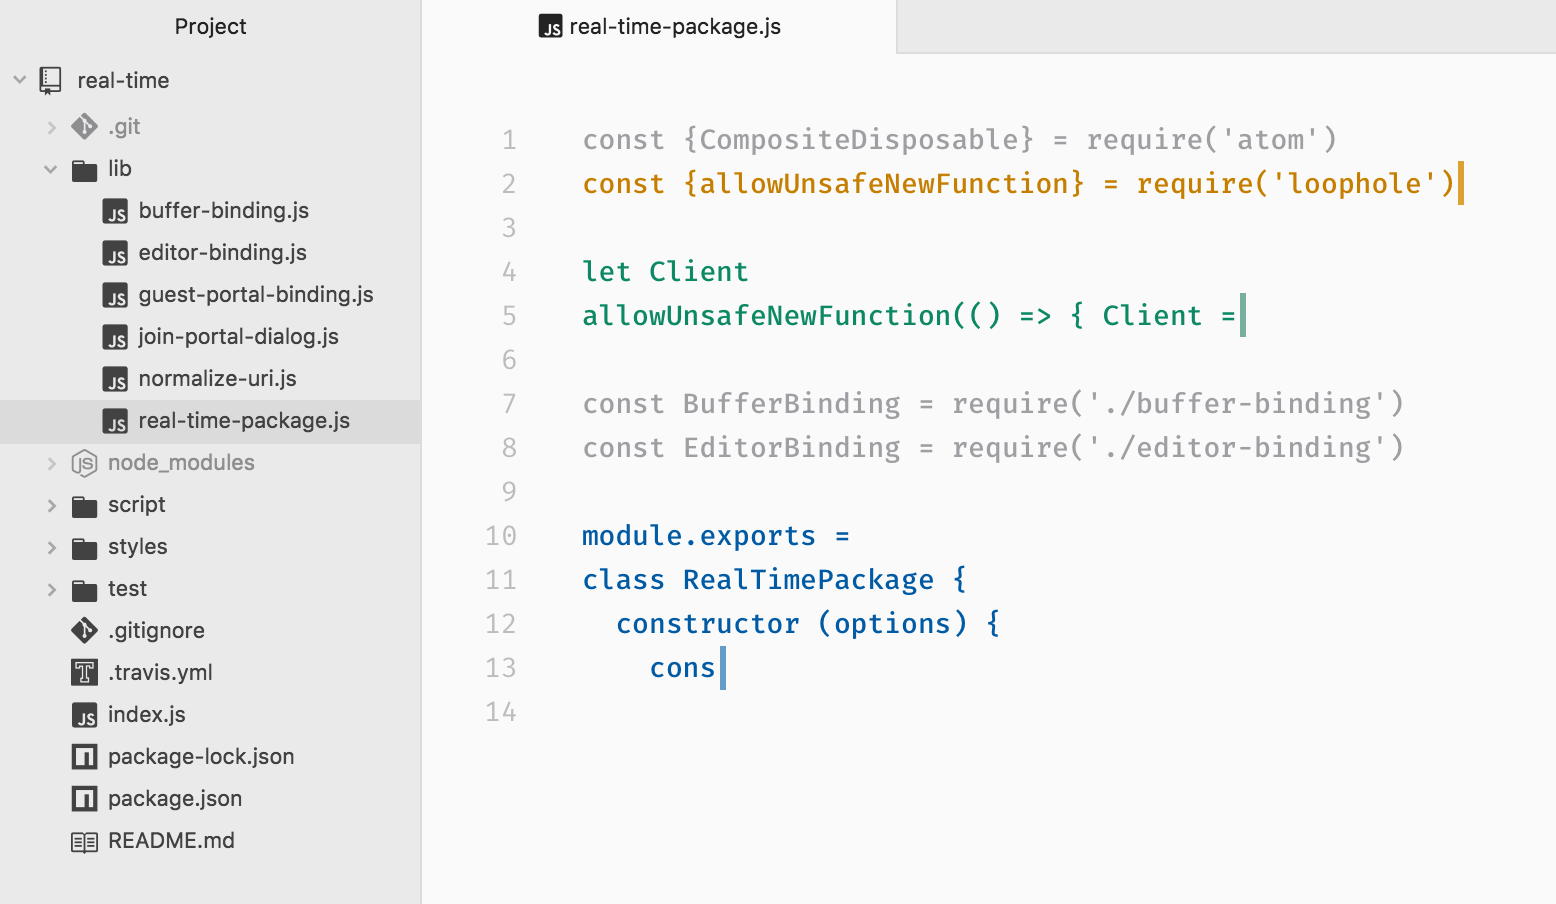Click 'module.exports' on line 10
This screenshot has height=904, width=1556.
click(699, 536)
